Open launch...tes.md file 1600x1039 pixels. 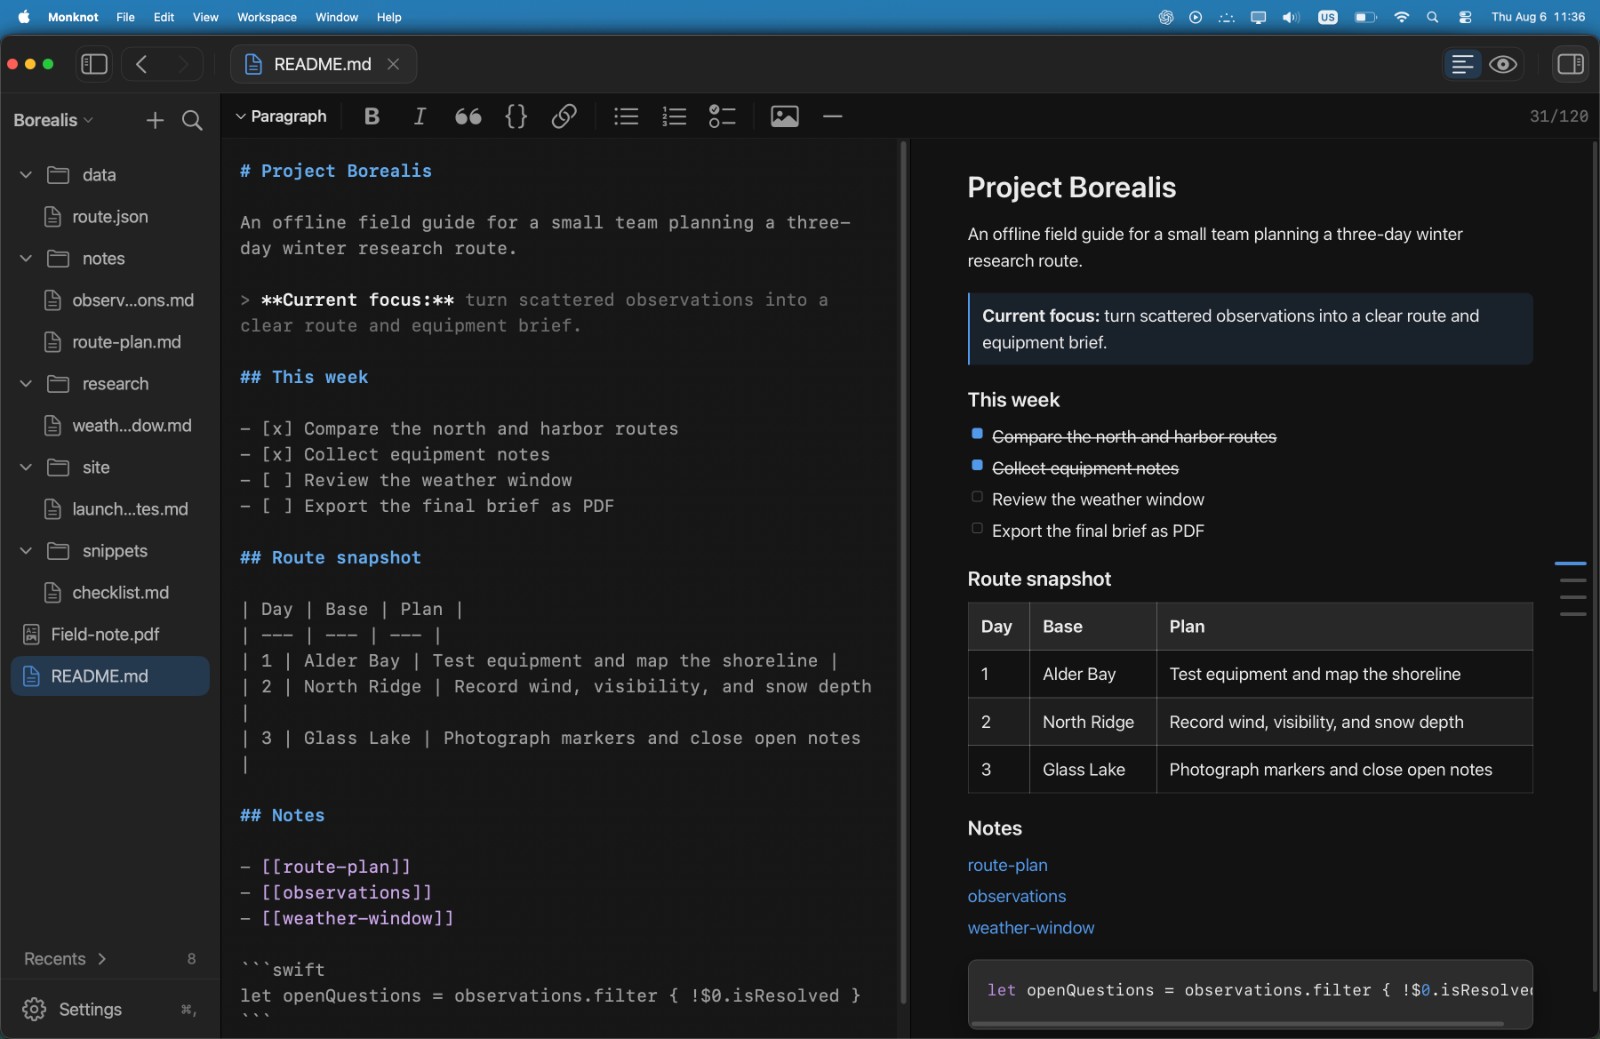(110, 509)
